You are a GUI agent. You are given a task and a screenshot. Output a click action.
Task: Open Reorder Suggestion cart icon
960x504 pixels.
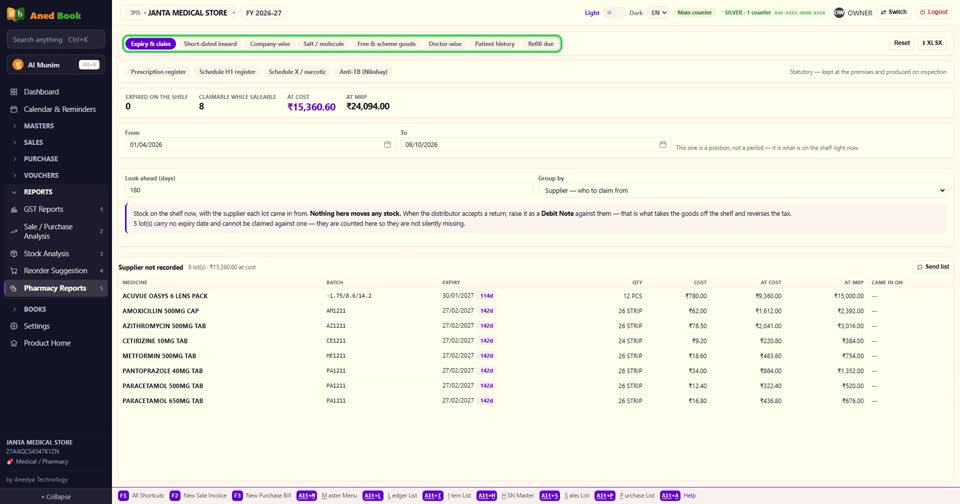tap(13, 271)
